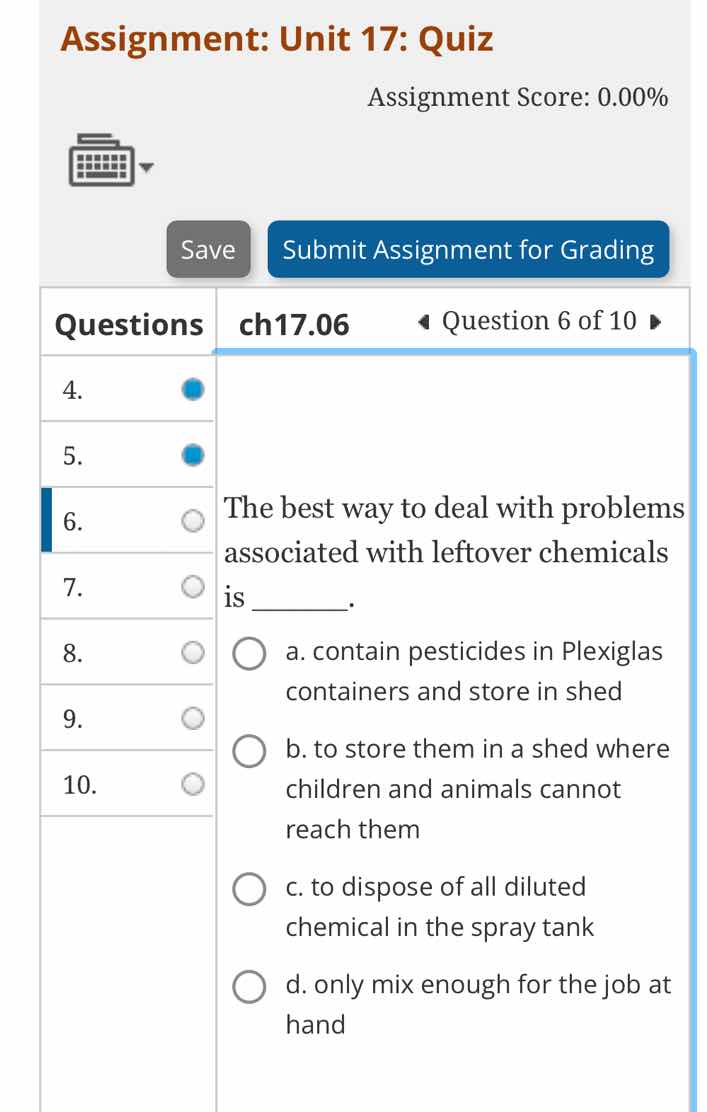The height and width of the screenshot is (1112, 707).
Task: Click the Question 6 of 10 label
Action: (x=539, y=321)
